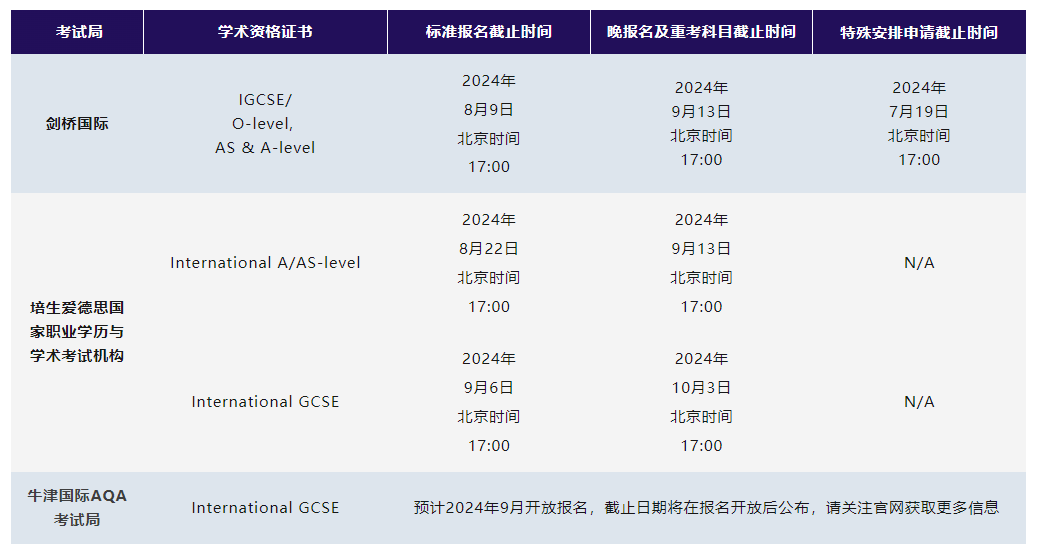Click the N/A cell for International A/AS-level

[918, 263]
